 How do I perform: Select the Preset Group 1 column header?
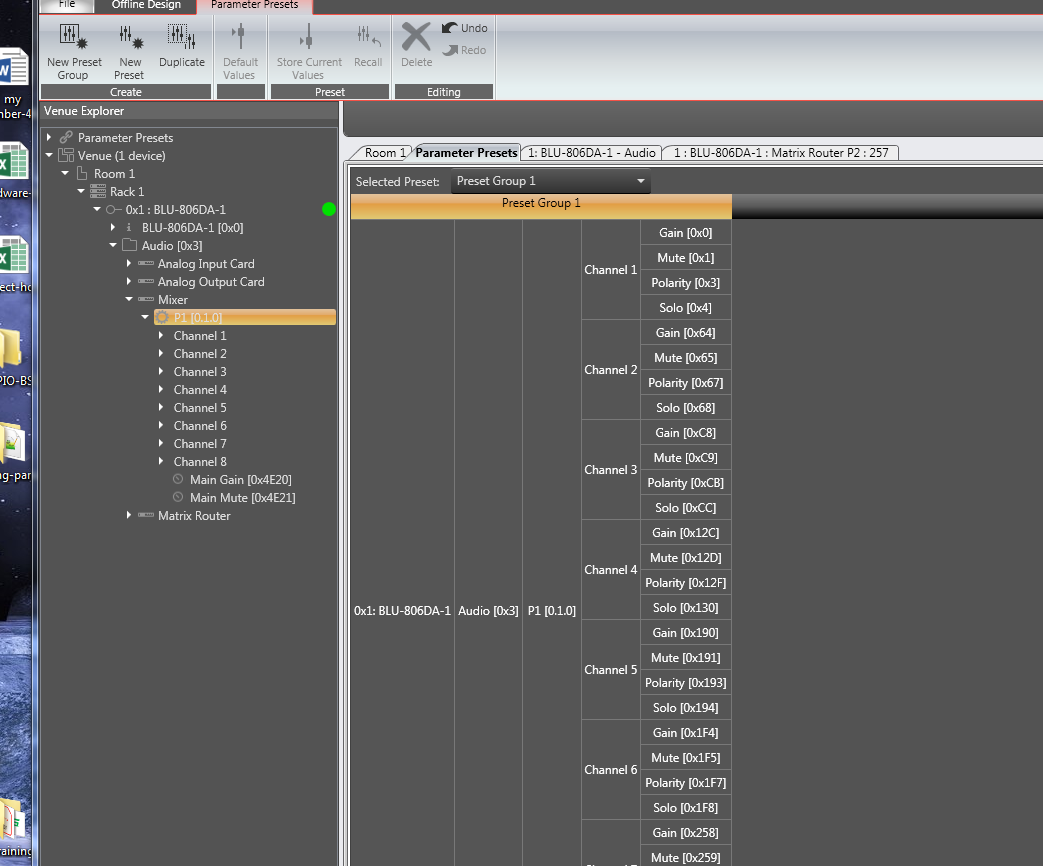pyautogui.click(x=541, y=206)
